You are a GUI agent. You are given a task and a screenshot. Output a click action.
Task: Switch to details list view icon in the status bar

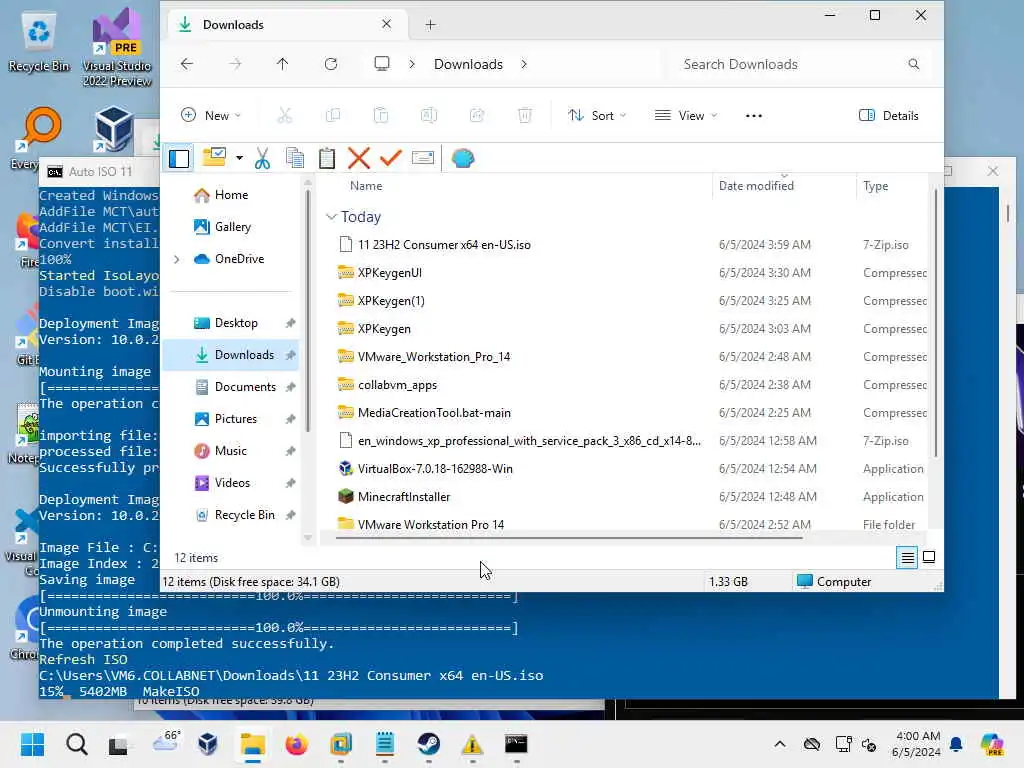(x=907, y=558)
